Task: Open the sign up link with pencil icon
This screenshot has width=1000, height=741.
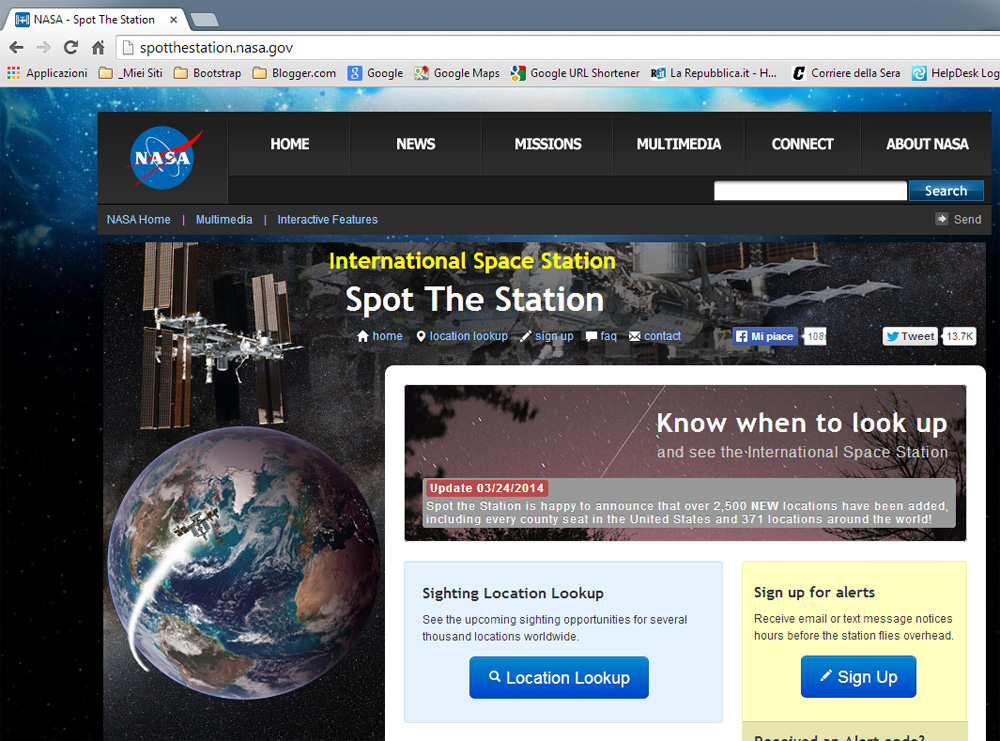Action: click(x=547, y=336)
